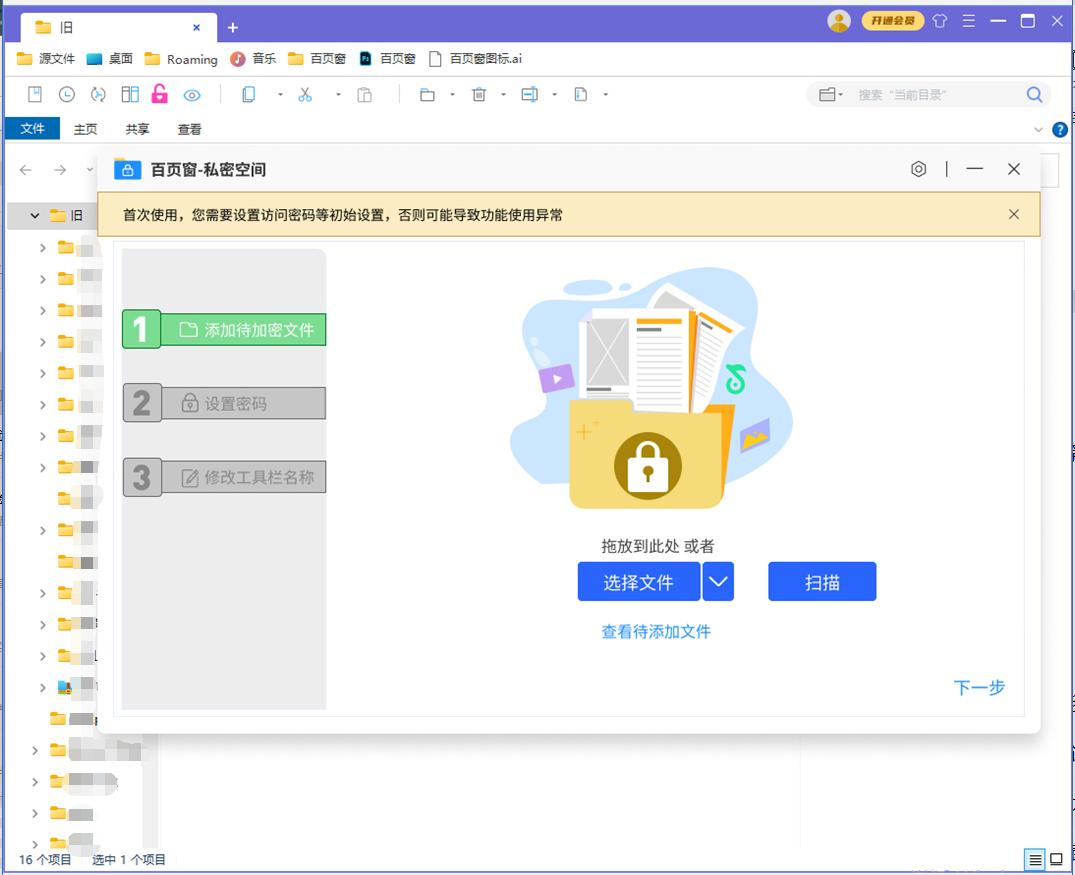Switch to the 查看 ribbon tab
1075x875 pixels.
(x=189, y=129)
